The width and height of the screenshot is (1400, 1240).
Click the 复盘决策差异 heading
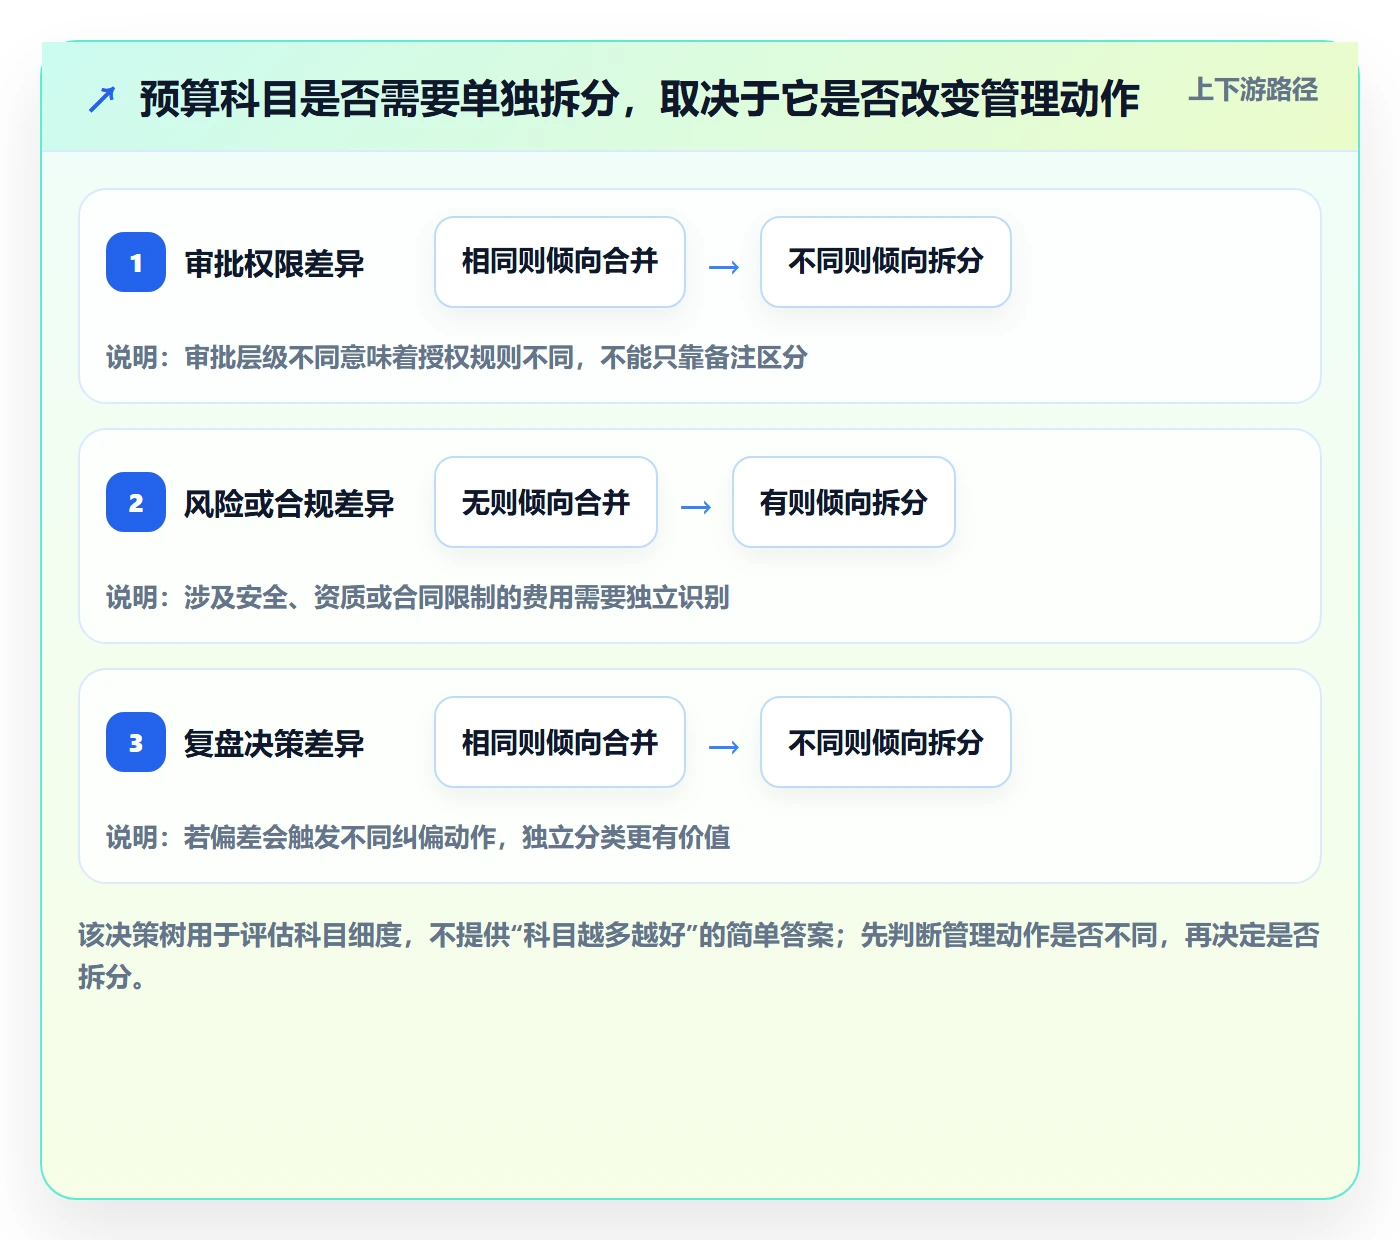click(x=274, y=744)
